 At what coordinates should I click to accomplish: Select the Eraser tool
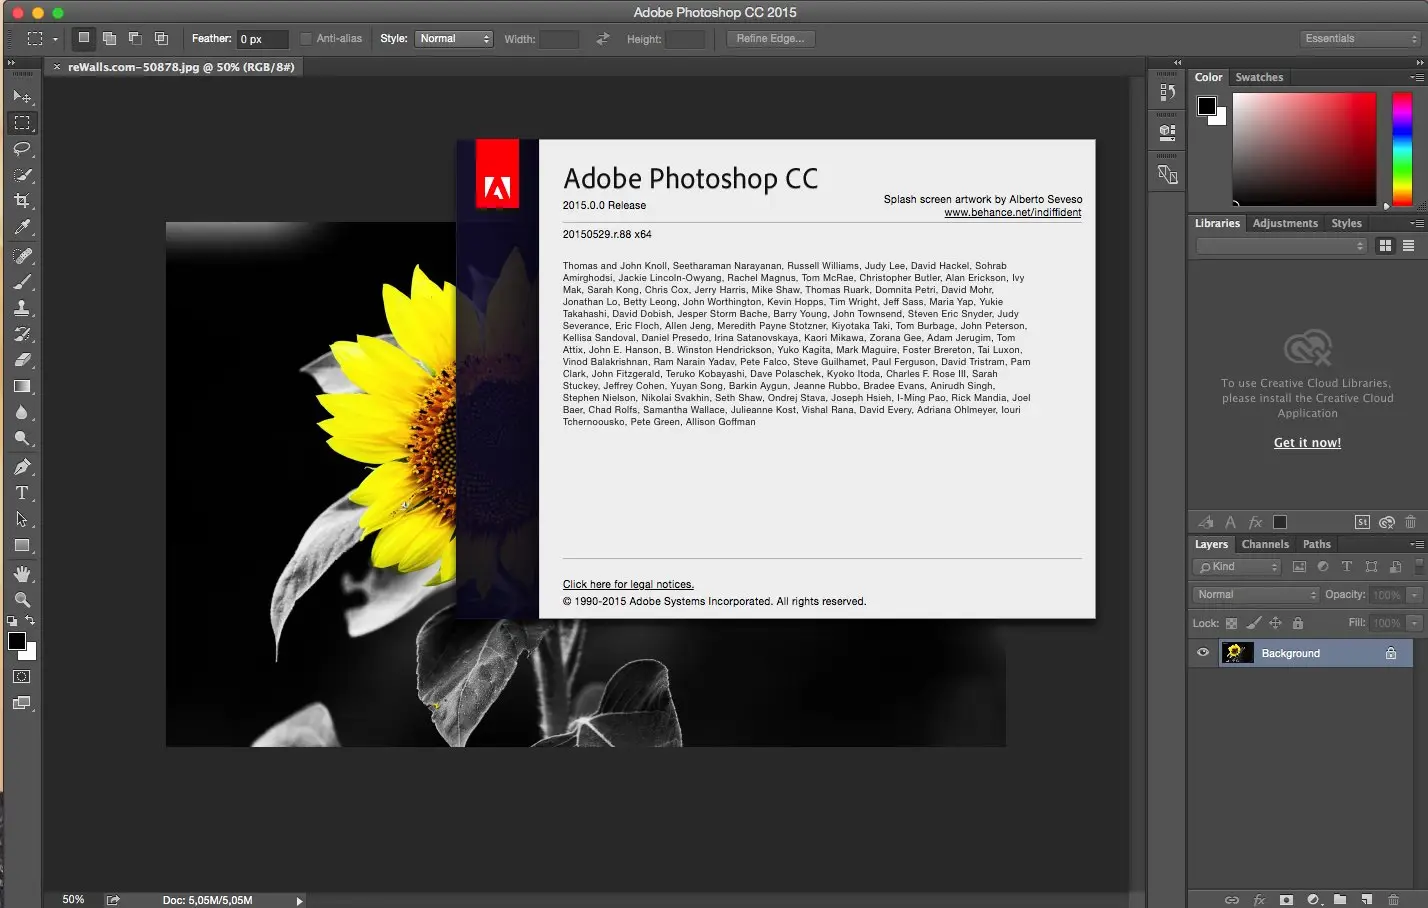tap(22, 360)
